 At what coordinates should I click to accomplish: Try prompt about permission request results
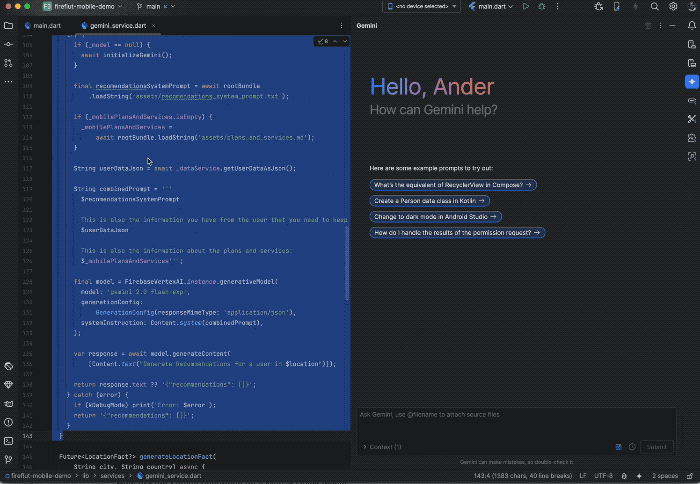[x=457, y=233]
